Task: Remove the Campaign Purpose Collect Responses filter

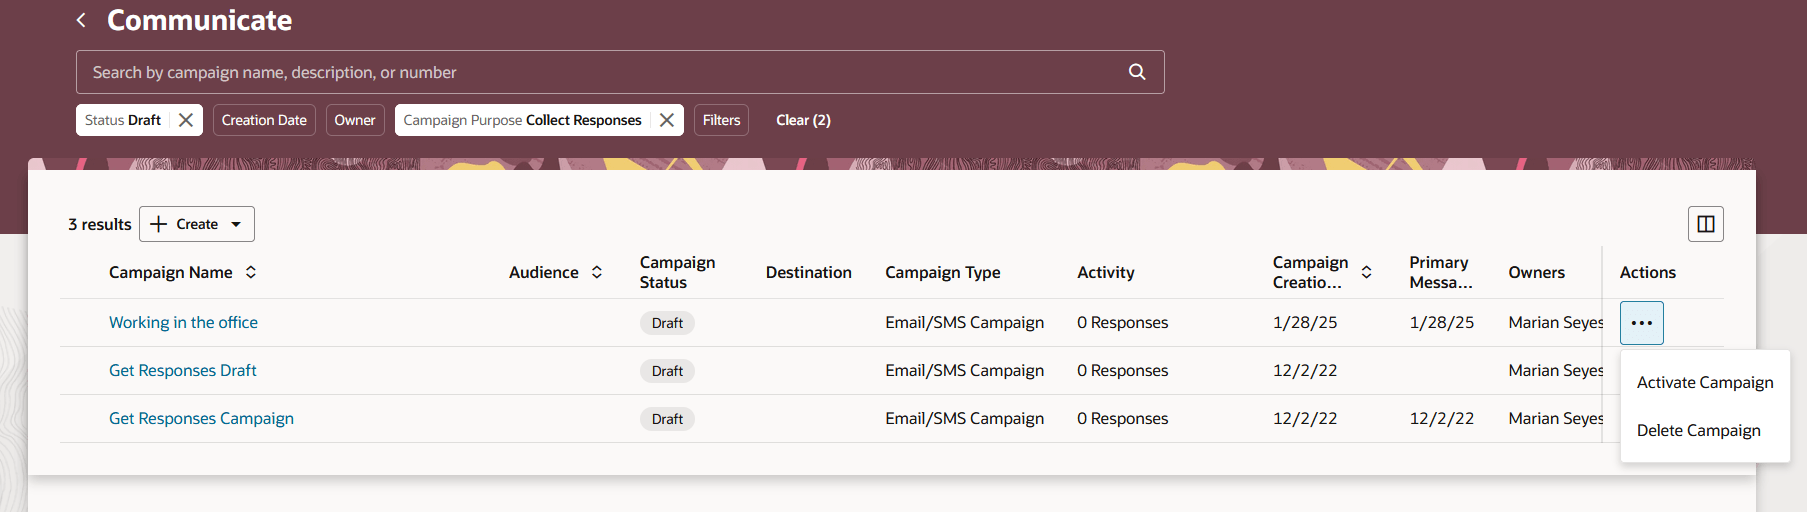Action: (x=667, y=120)
